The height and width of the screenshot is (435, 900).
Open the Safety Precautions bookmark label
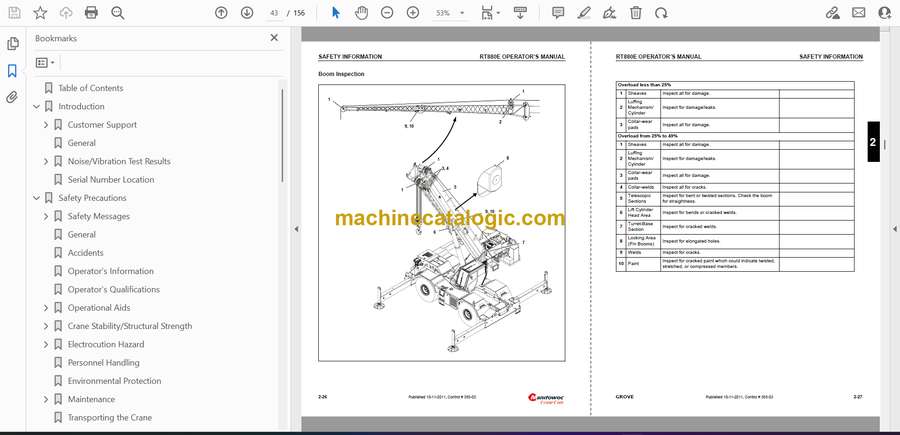pos(92,198)
